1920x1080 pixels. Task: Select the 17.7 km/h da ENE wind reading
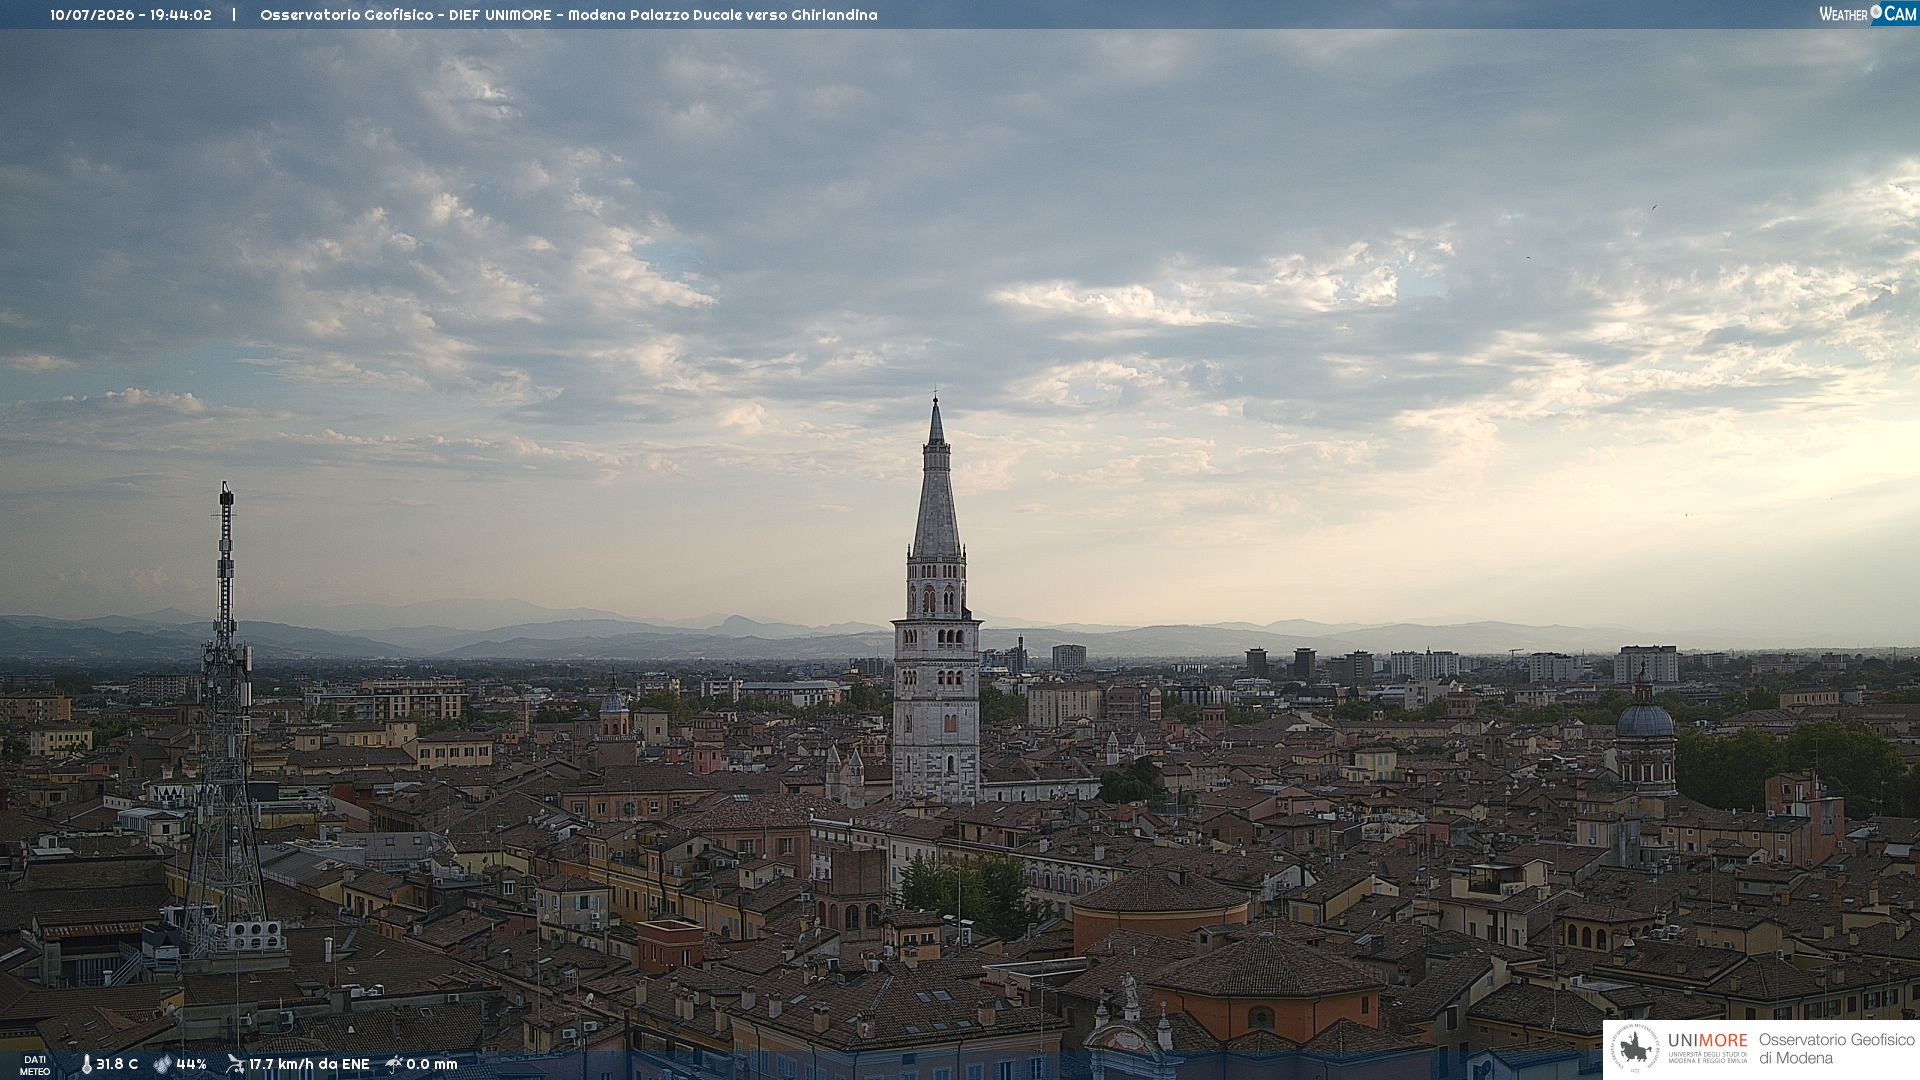click(x=309, y=1064)
